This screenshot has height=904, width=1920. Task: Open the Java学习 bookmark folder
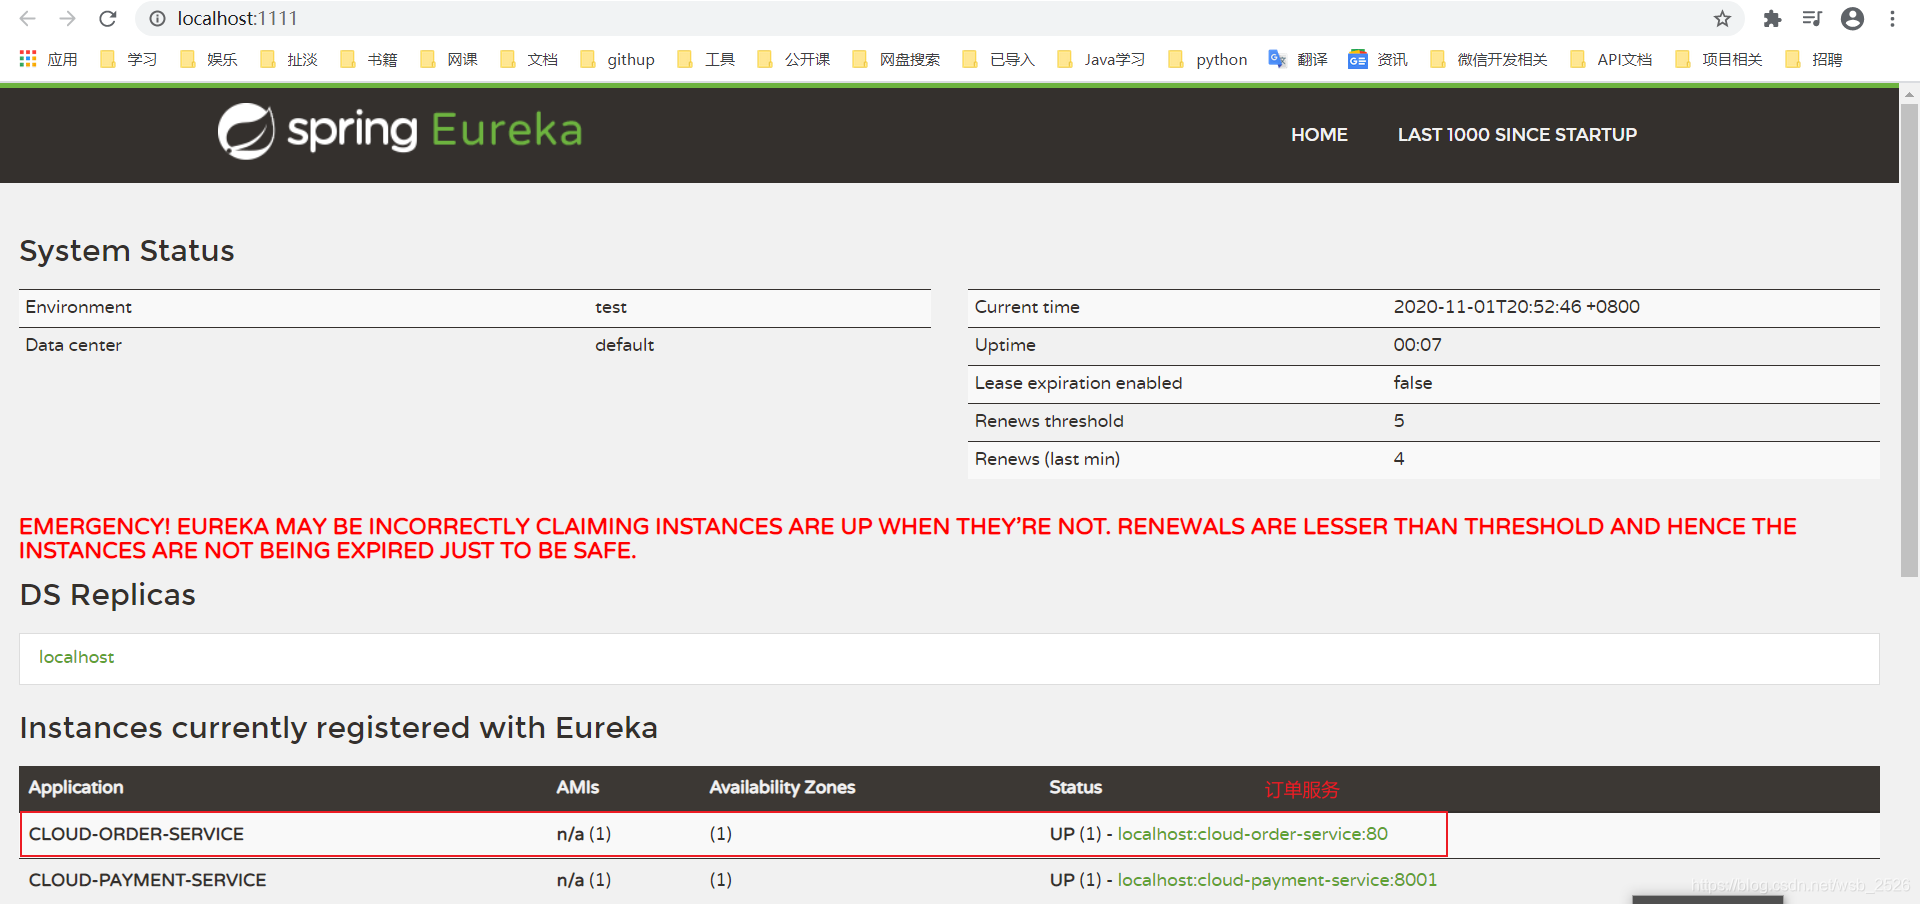tap(1101, 59)
